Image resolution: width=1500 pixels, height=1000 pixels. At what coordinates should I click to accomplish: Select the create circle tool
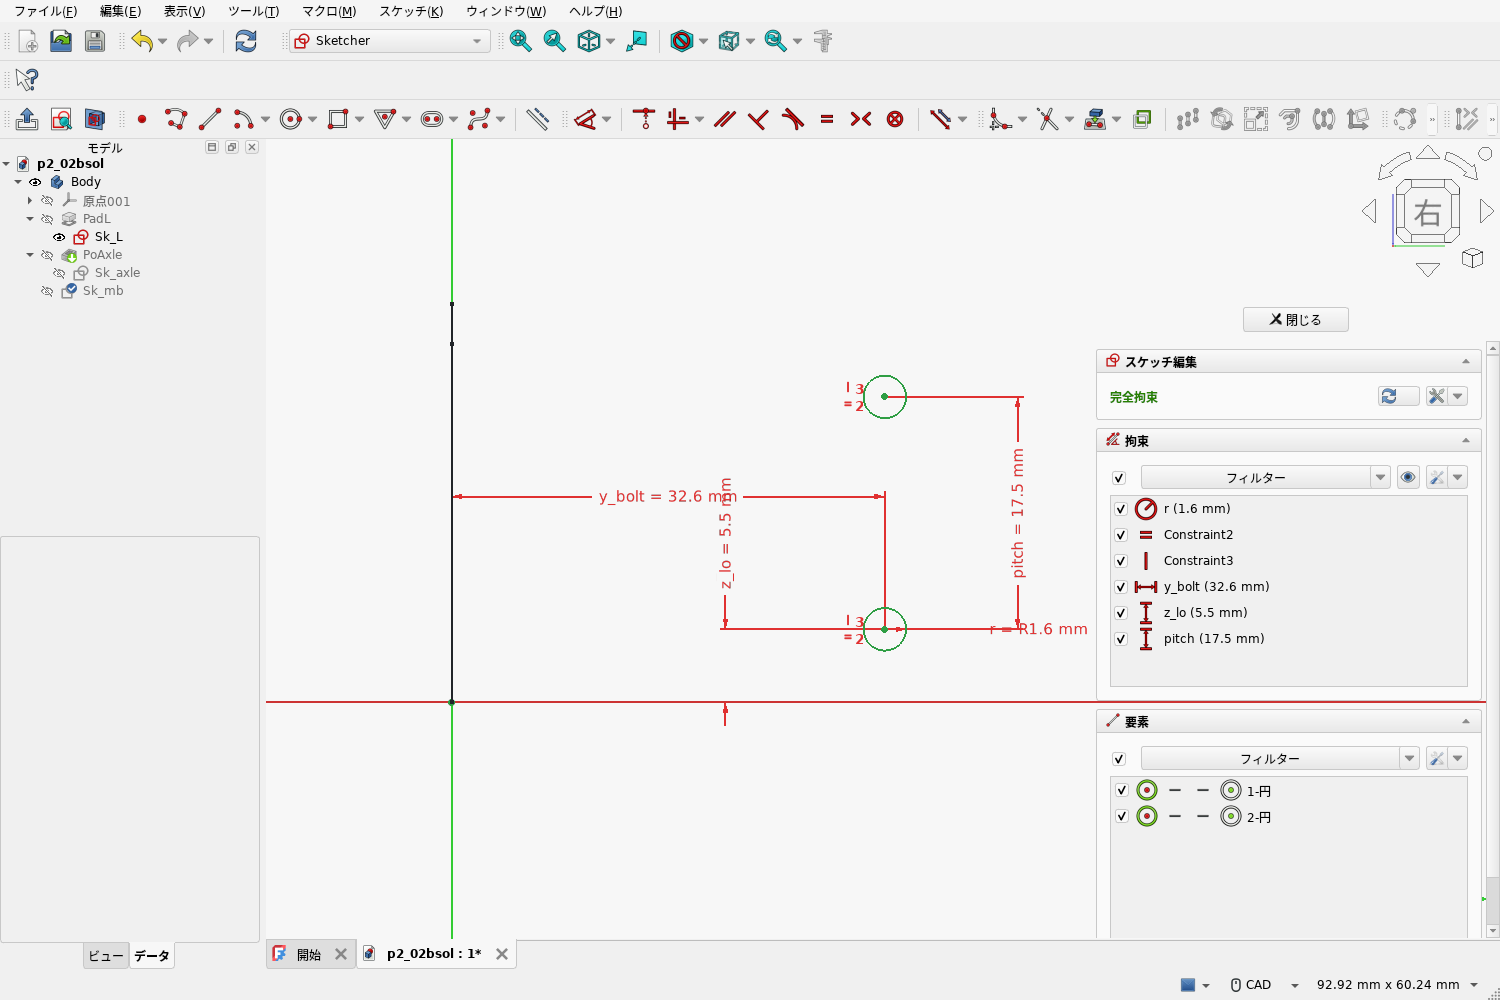pos(291,119)
